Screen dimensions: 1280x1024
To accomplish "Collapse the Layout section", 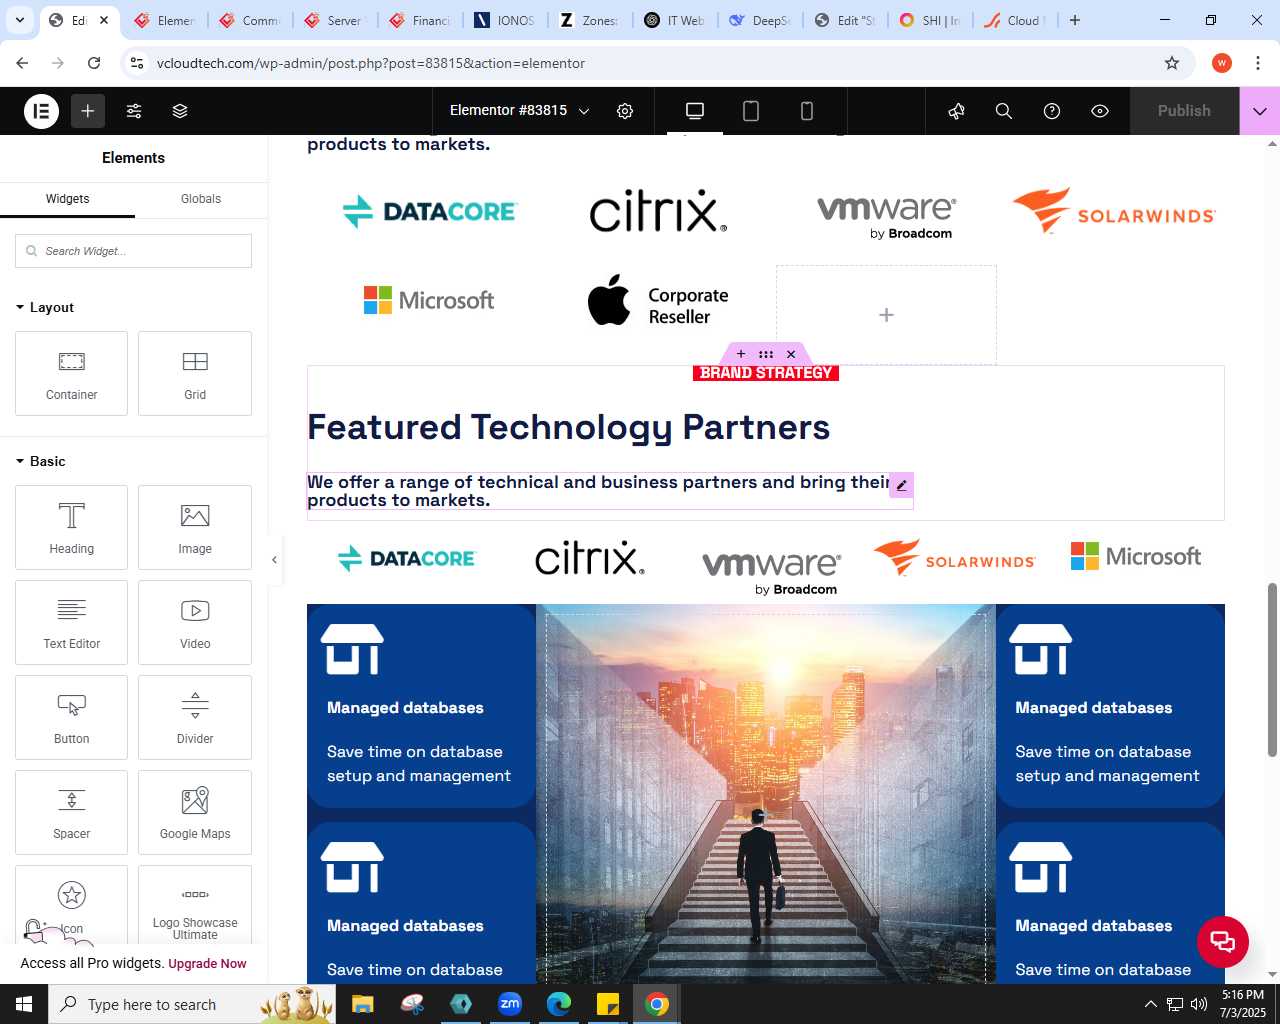I will click(x=45, y=307).
